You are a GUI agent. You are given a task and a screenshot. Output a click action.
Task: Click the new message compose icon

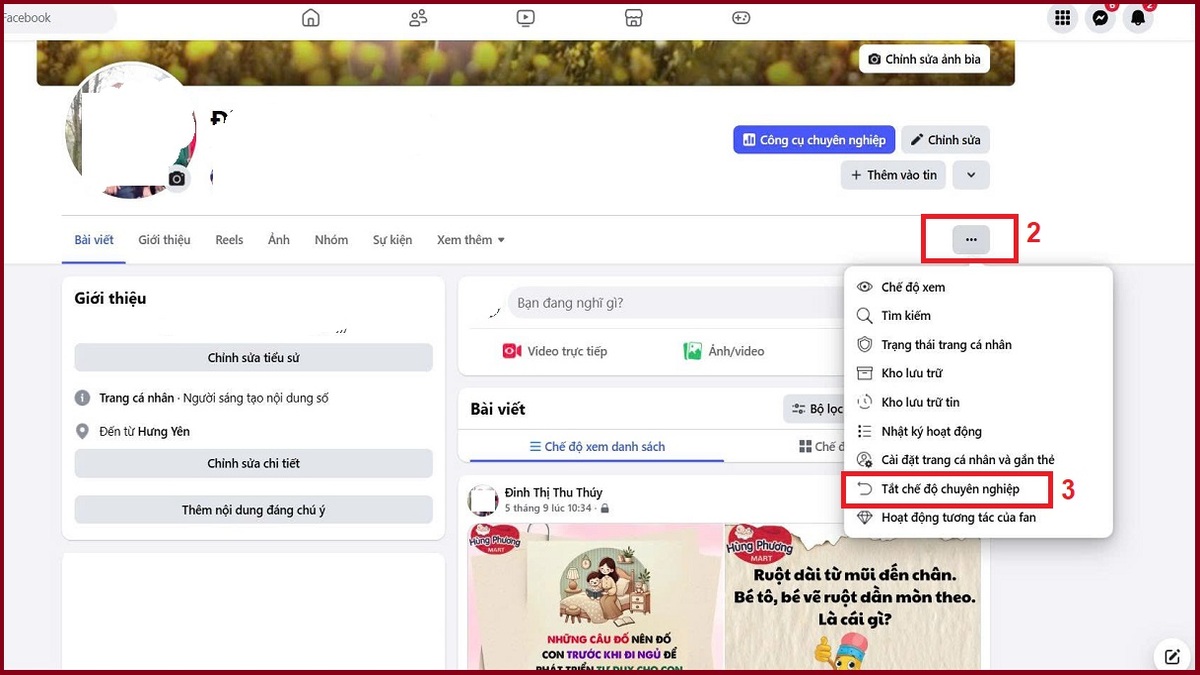(1172, 656)
